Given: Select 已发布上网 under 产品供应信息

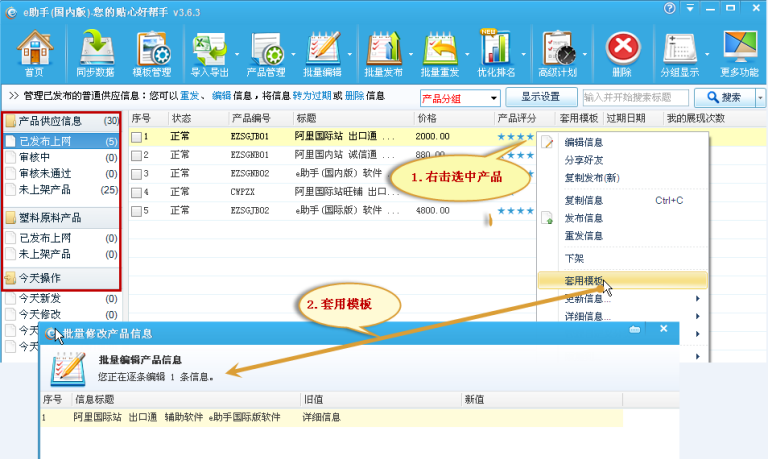Looking at the screenshot, I should [x=61, y=141].
